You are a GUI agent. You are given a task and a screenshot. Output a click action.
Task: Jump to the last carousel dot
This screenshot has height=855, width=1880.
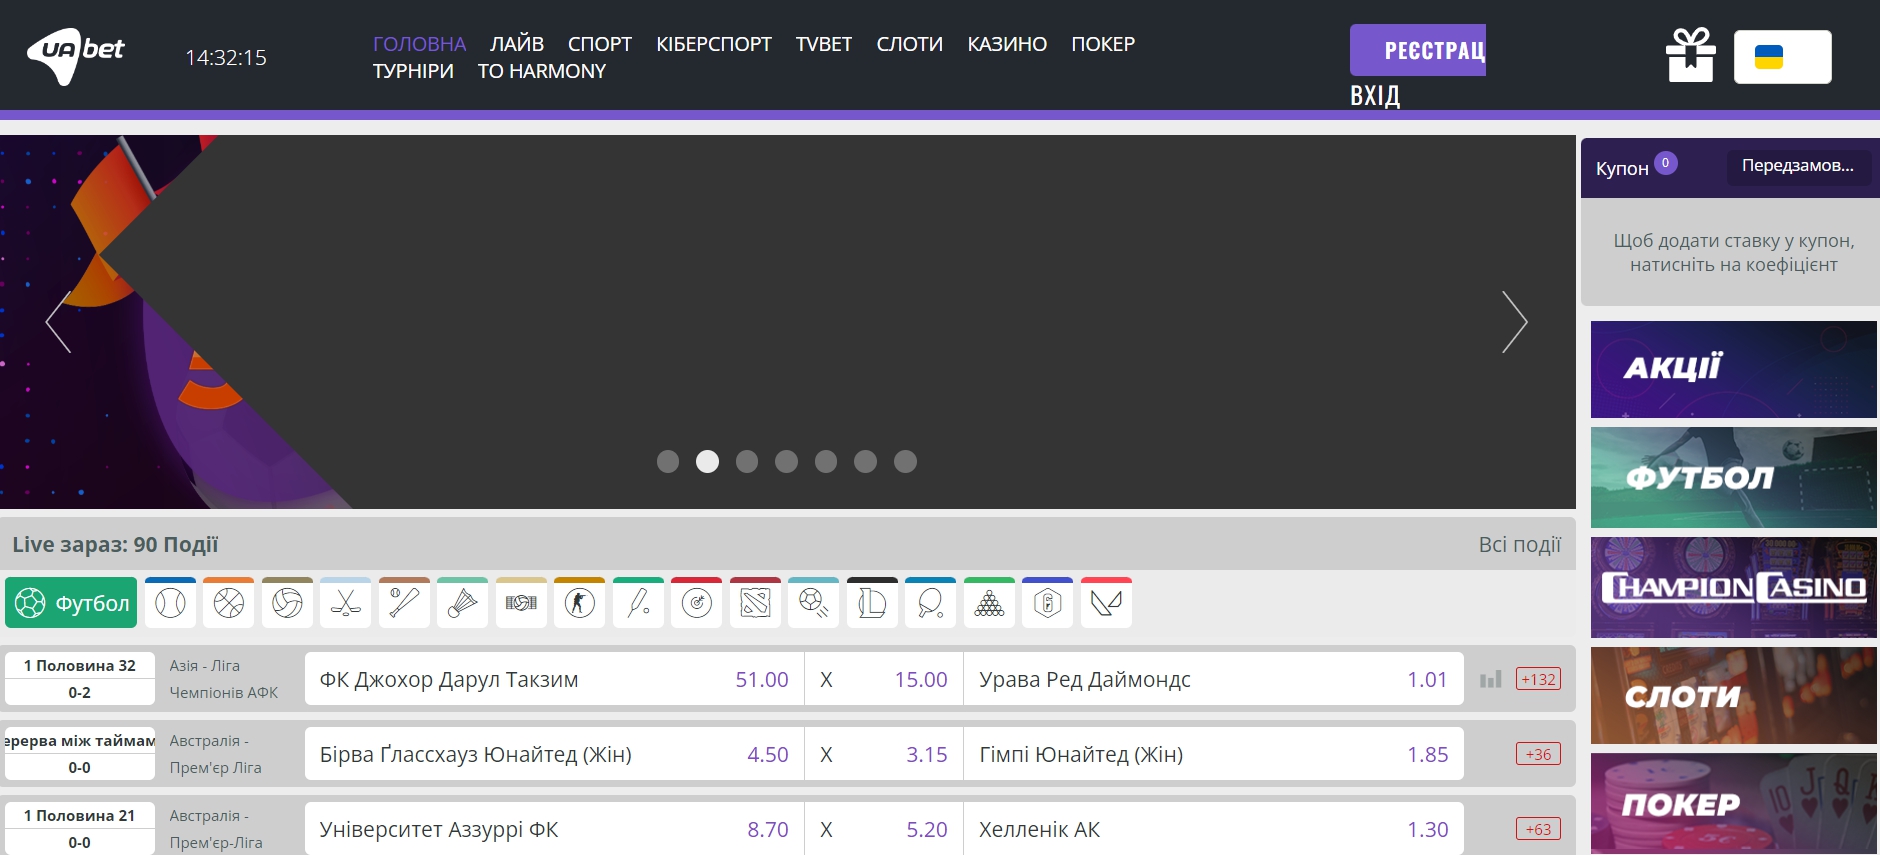[x=905, y=461]
